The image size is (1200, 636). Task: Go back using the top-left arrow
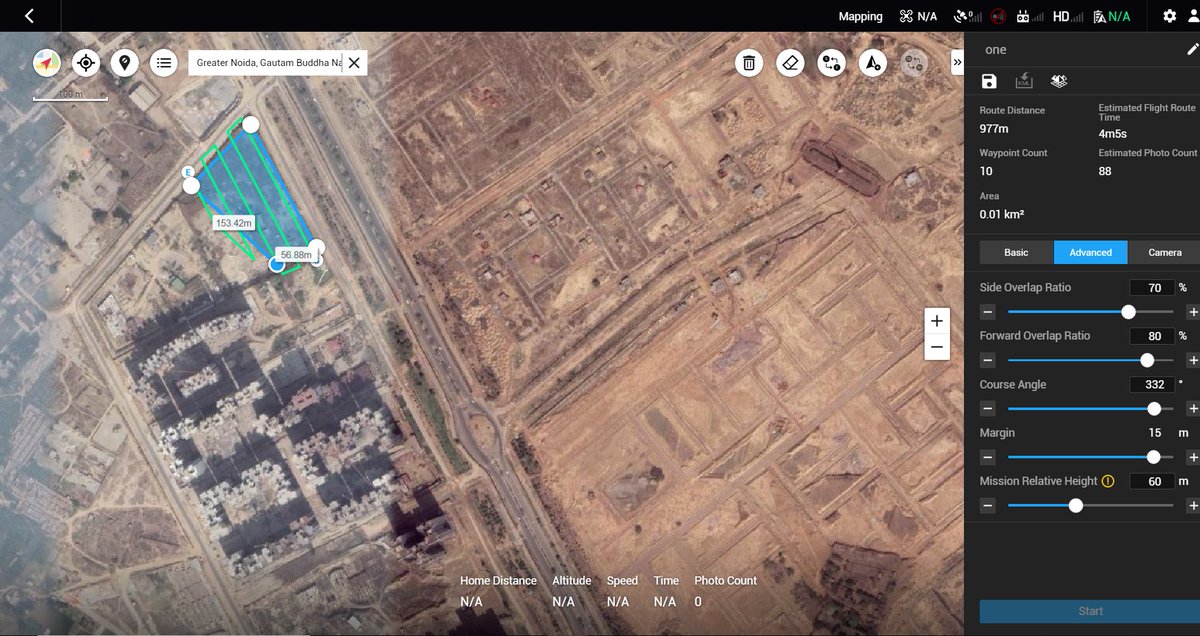click(x=29, y=16)
